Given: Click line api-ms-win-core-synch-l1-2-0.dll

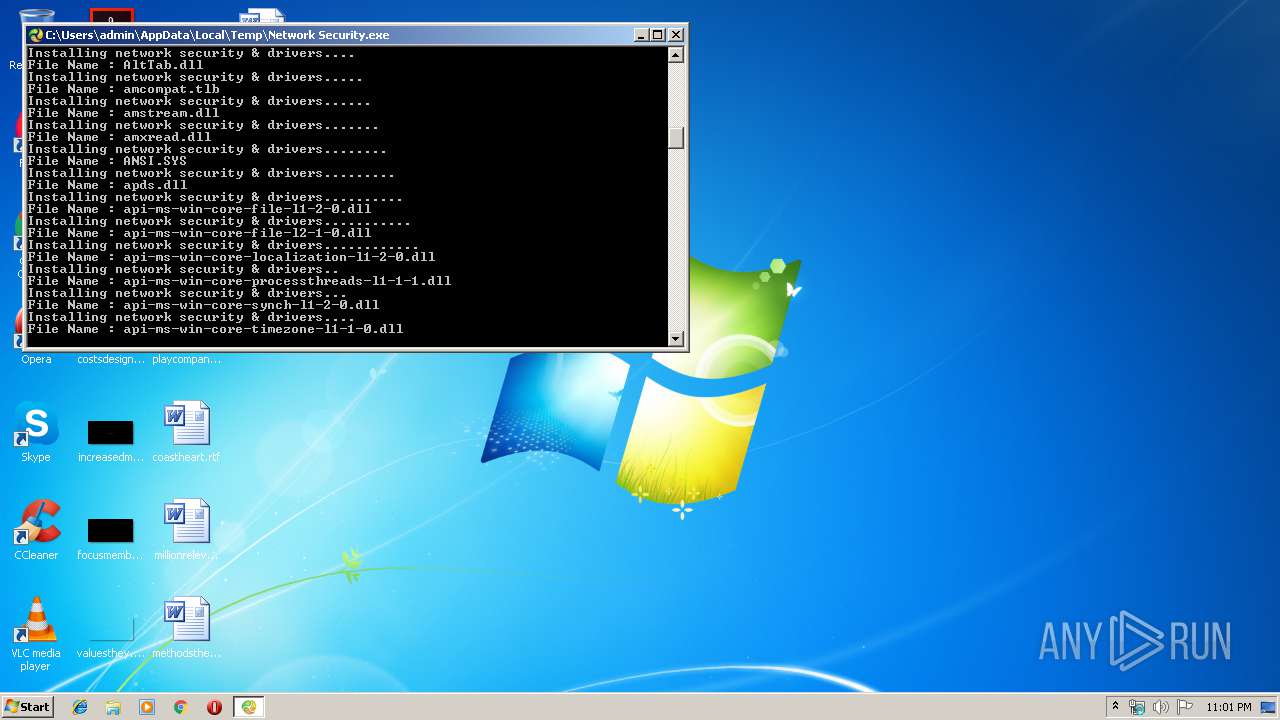Looking at the screenshot, I should click(203, 305).
